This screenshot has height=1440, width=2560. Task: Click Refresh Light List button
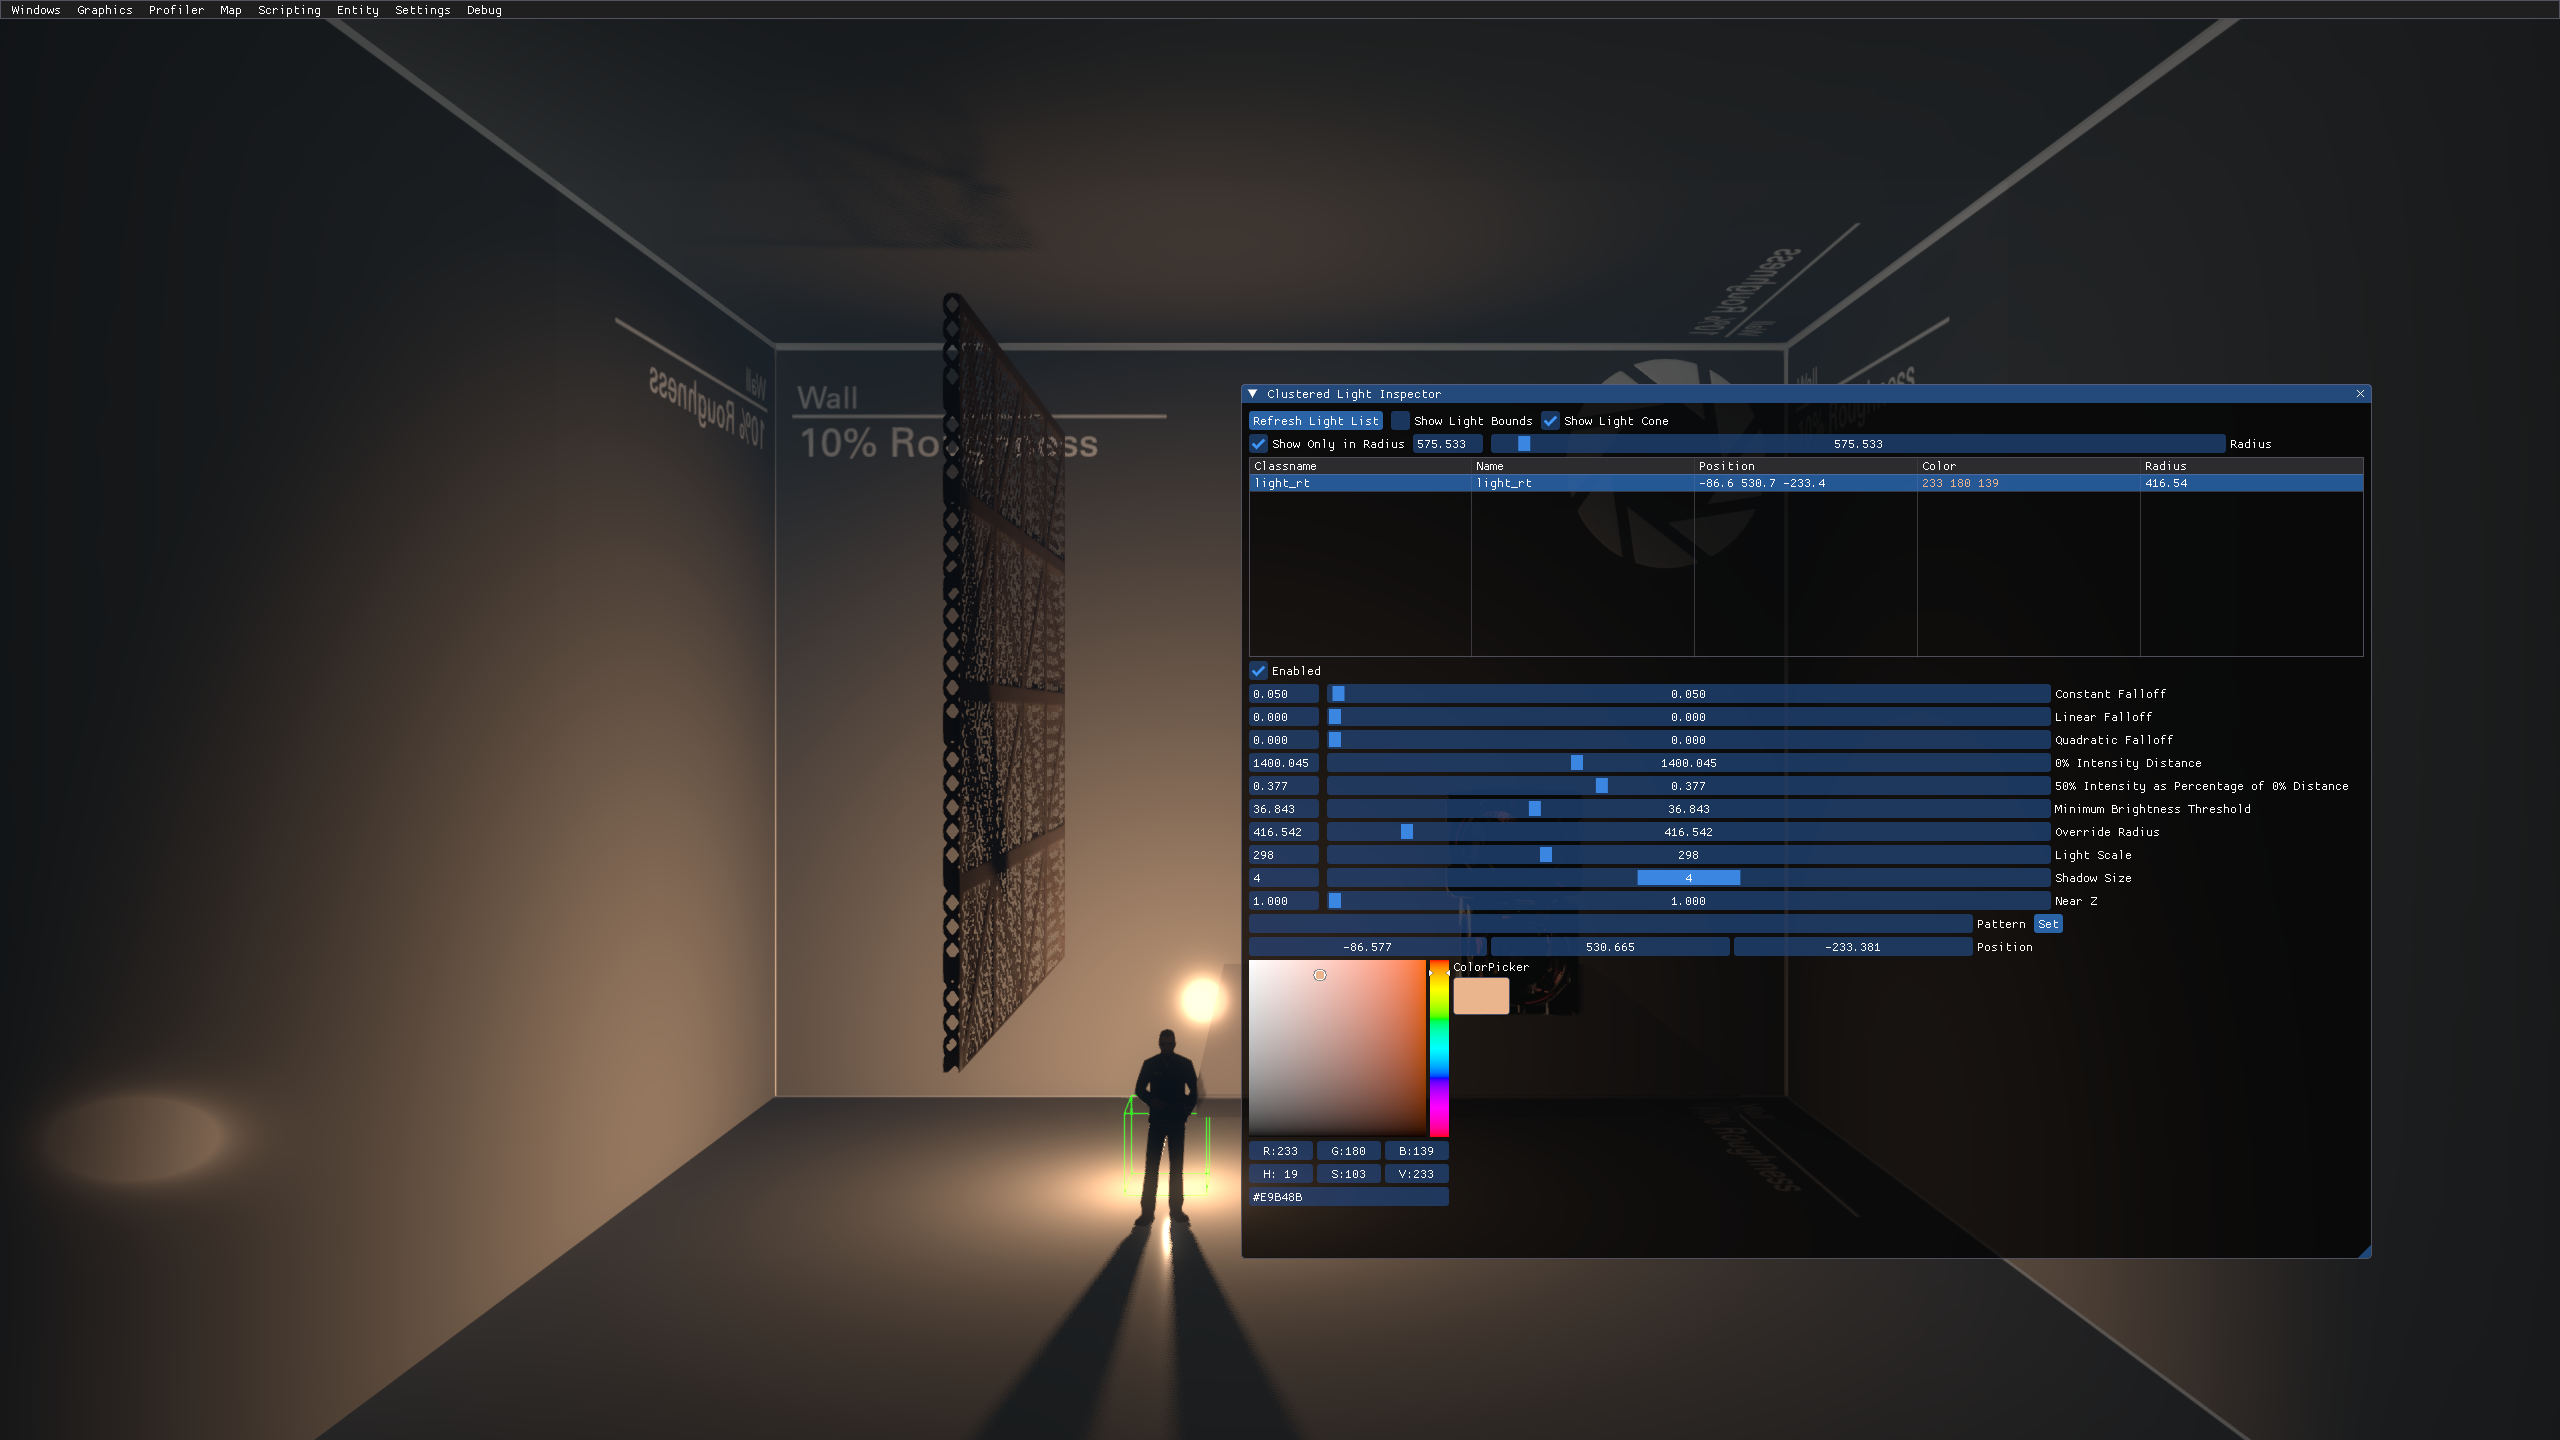click(1315, 421)
